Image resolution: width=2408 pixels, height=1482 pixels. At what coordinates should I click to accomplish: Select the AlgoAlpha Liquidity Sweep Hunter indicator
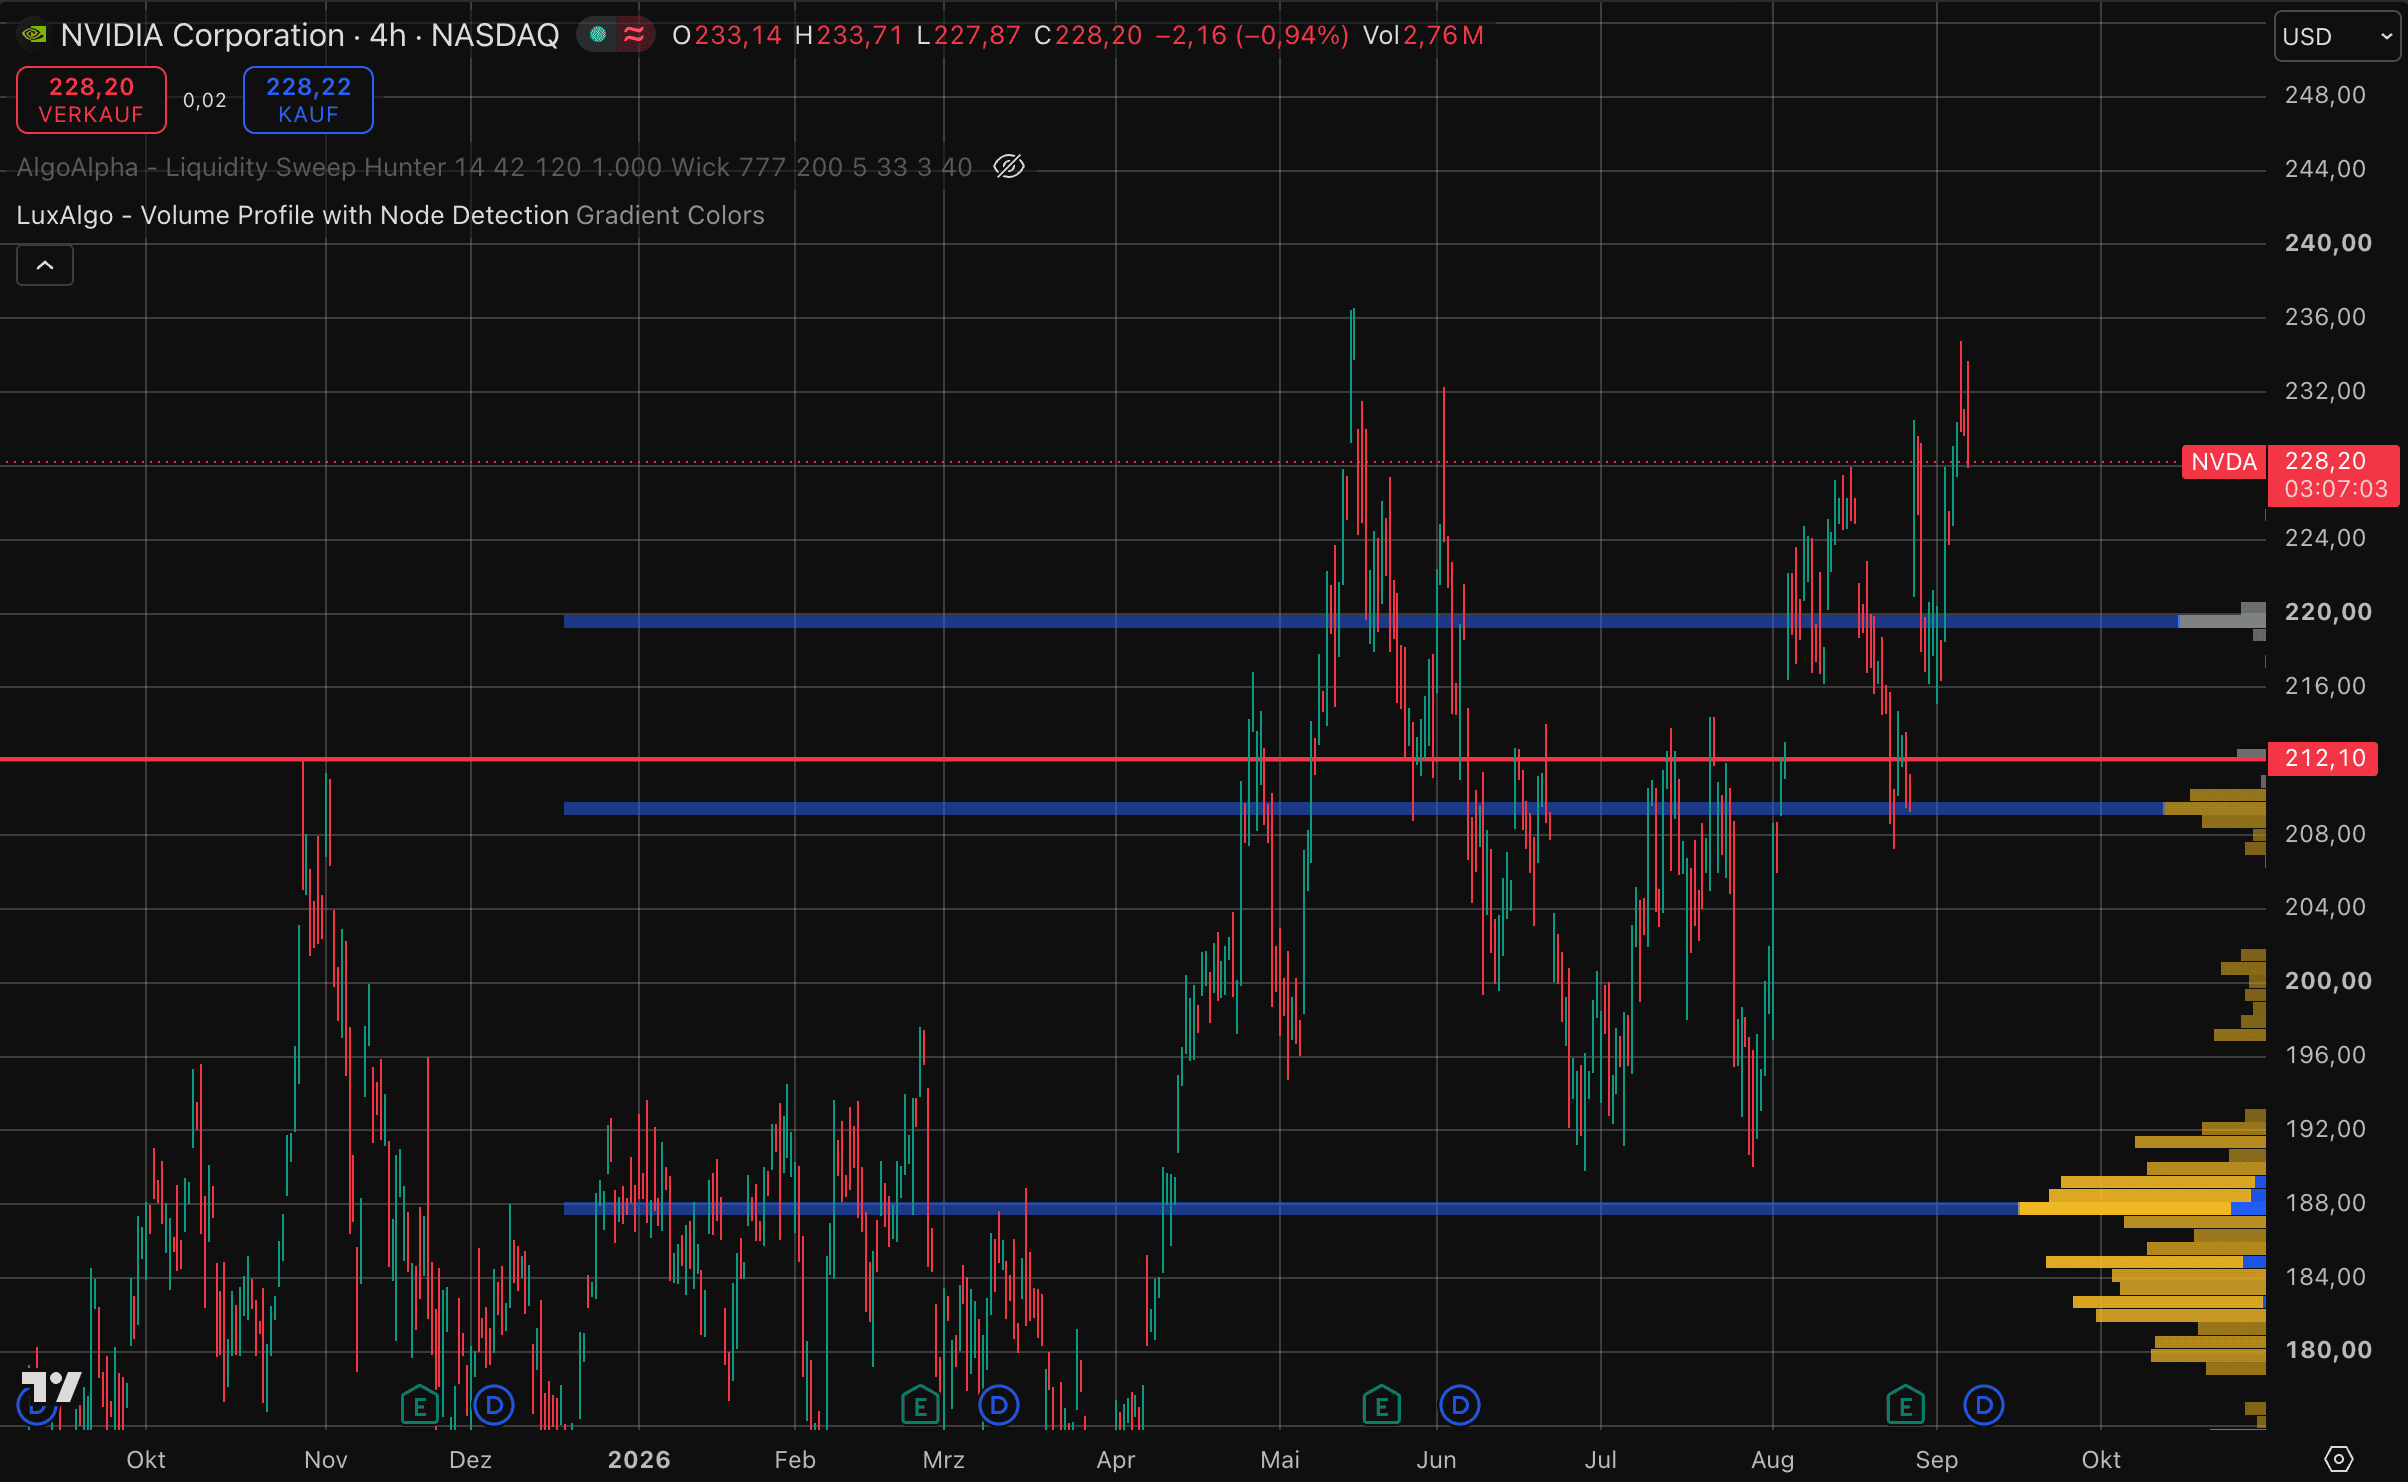pos(494,167)
